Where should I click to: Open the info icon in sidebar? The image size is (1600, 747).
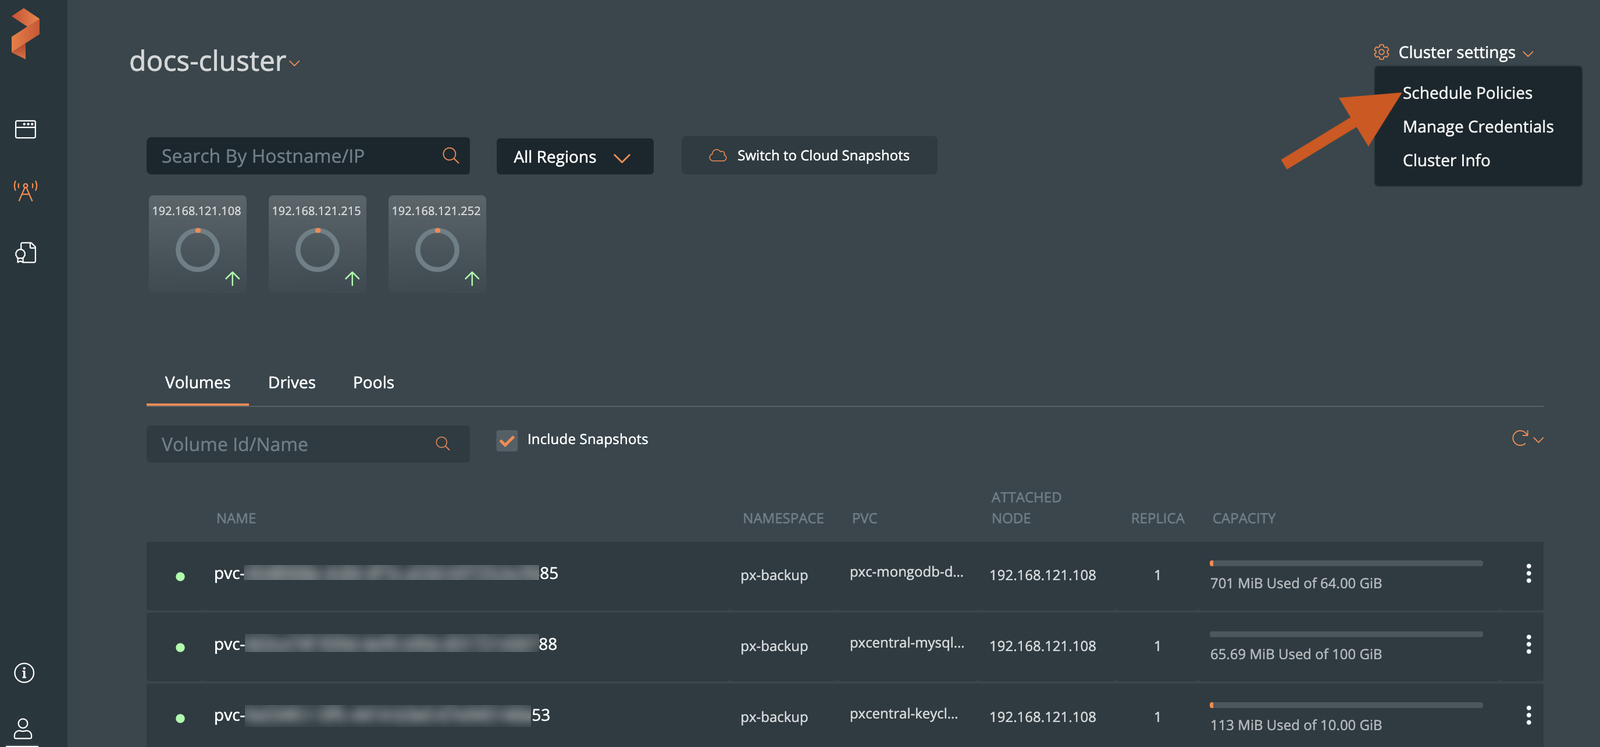coord(25,673)
